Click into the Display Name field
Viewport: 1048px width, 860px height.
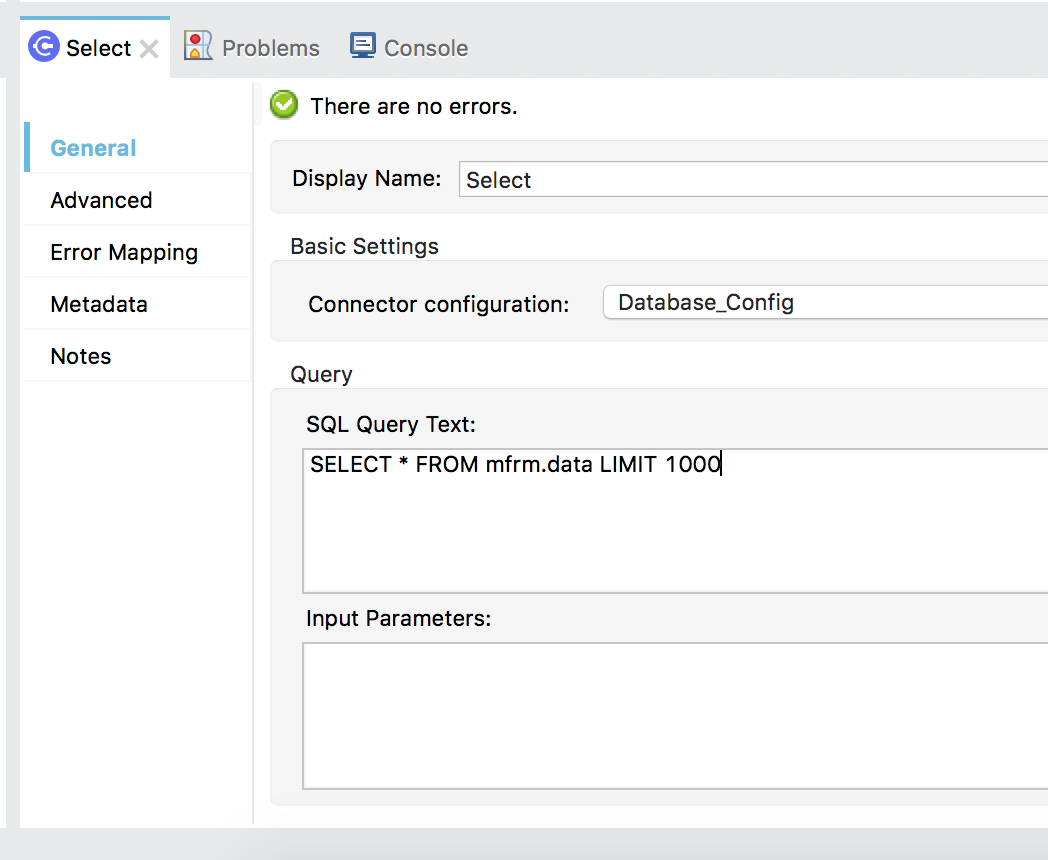(x=750, y=180)
